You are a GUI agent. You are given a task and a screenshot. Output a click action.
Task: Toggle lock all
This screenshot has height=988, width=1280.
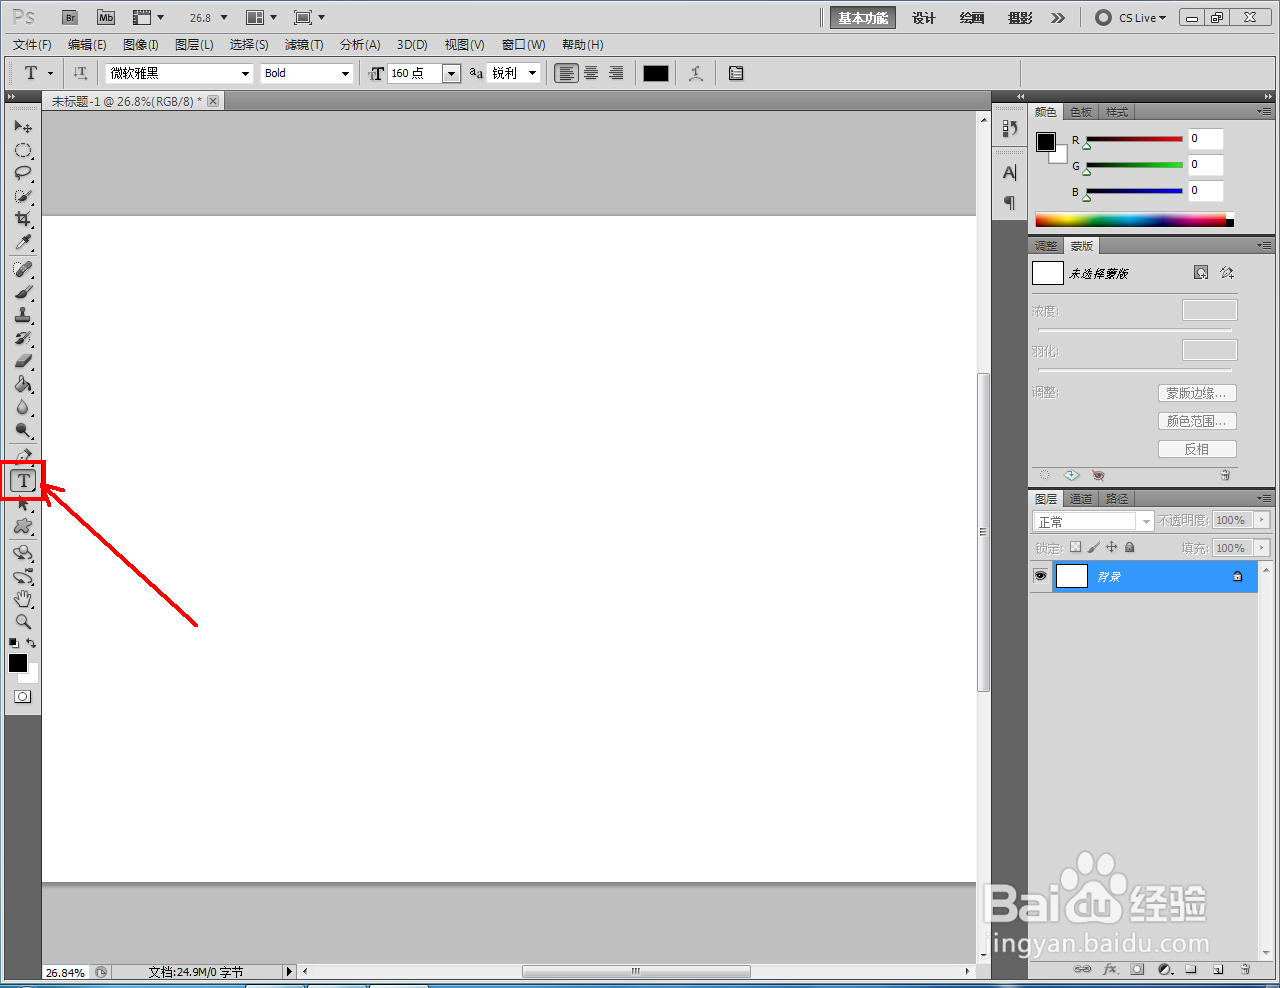1129,547
